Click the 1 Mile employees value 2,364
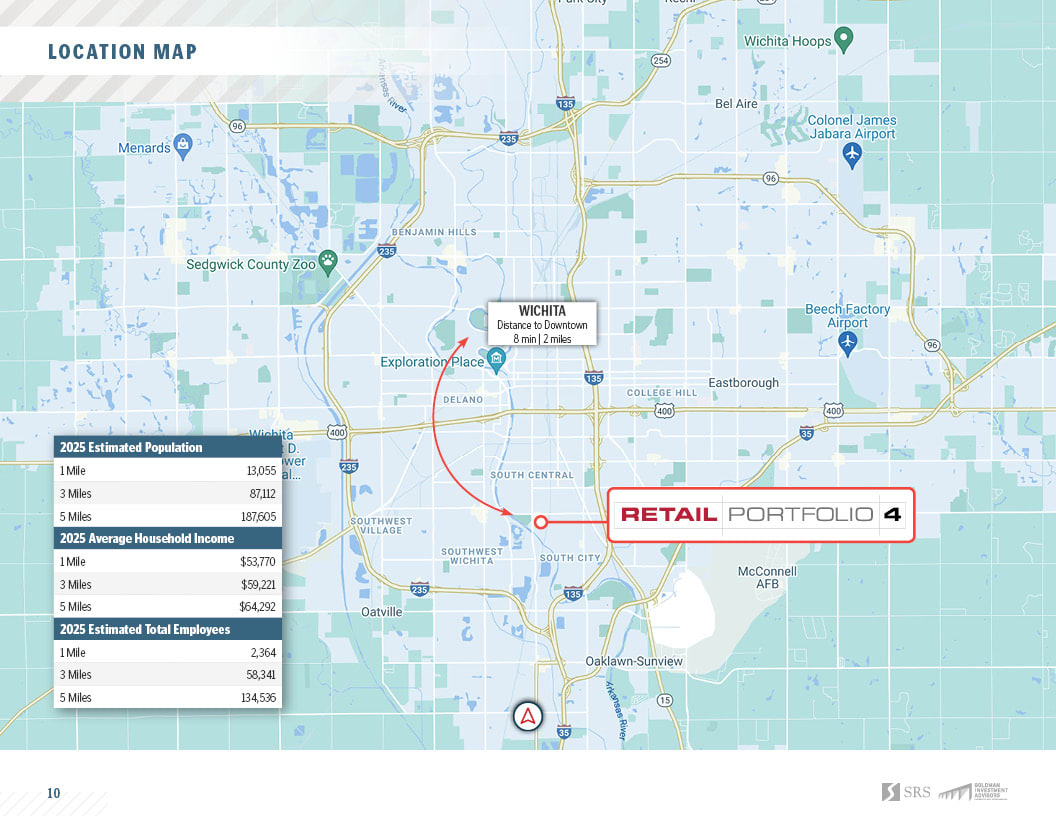This screenshot has height=816, width=1056. [x=263, y=652]
